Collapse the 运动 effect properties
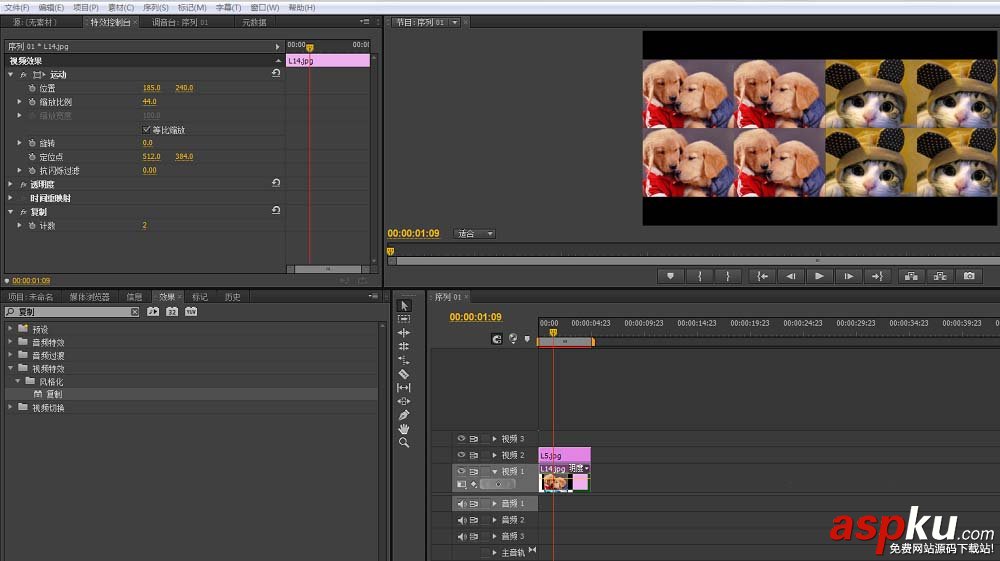 tap(11, 75)
